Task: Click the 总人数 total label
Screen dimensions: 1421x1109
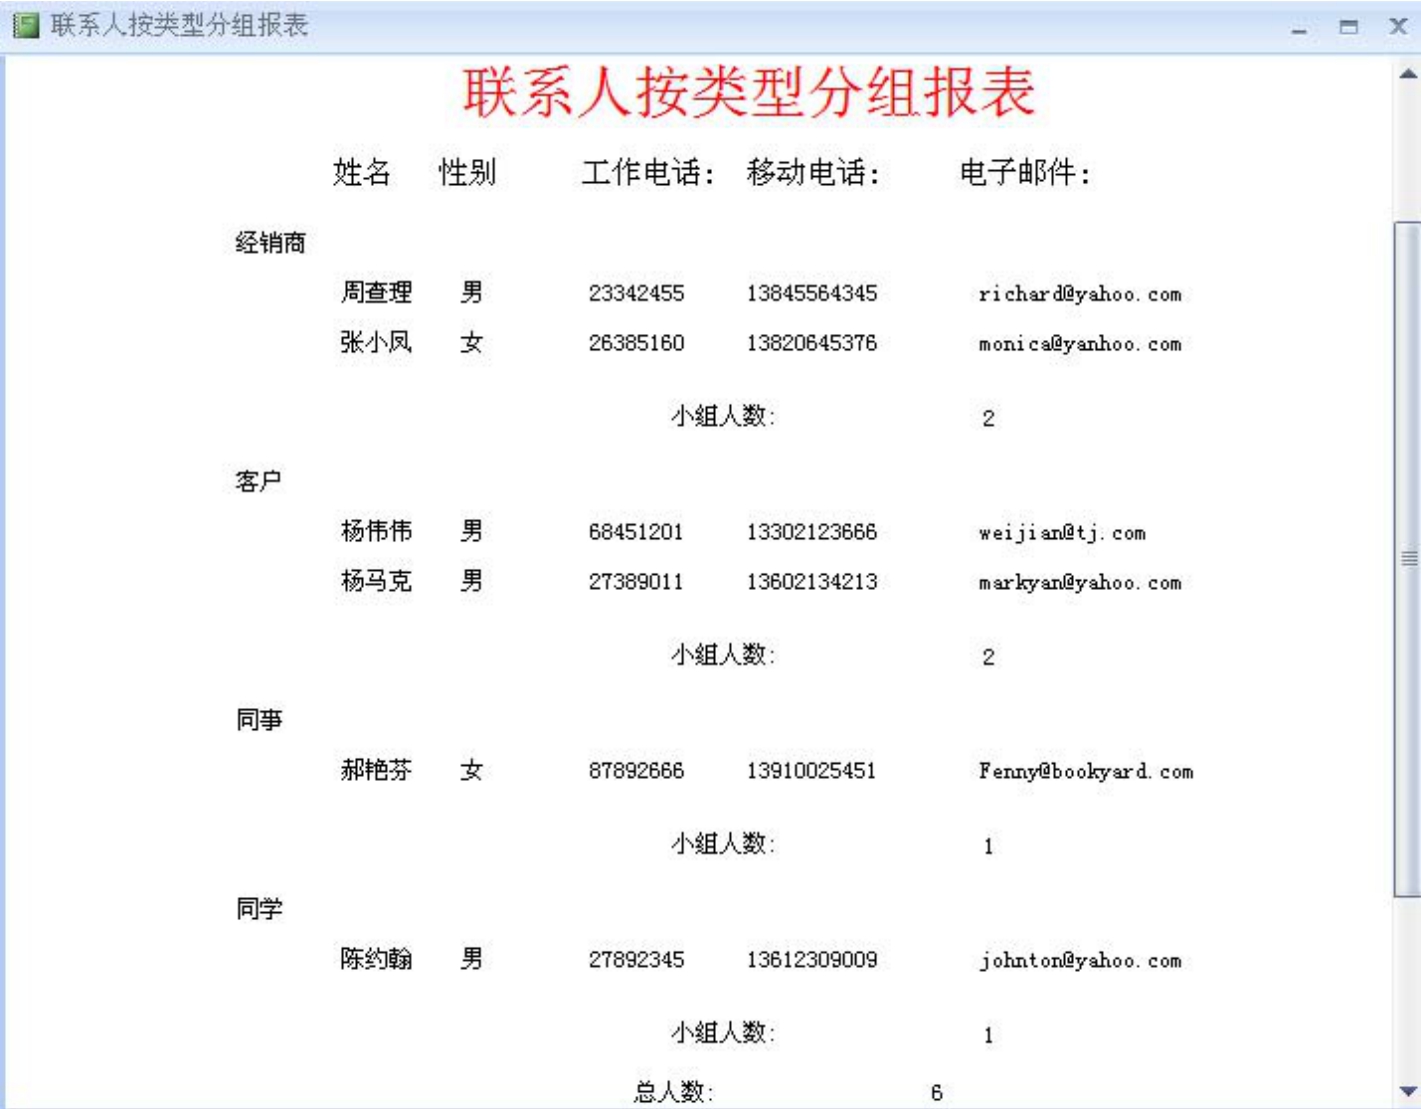Action: coord(672,1092)
